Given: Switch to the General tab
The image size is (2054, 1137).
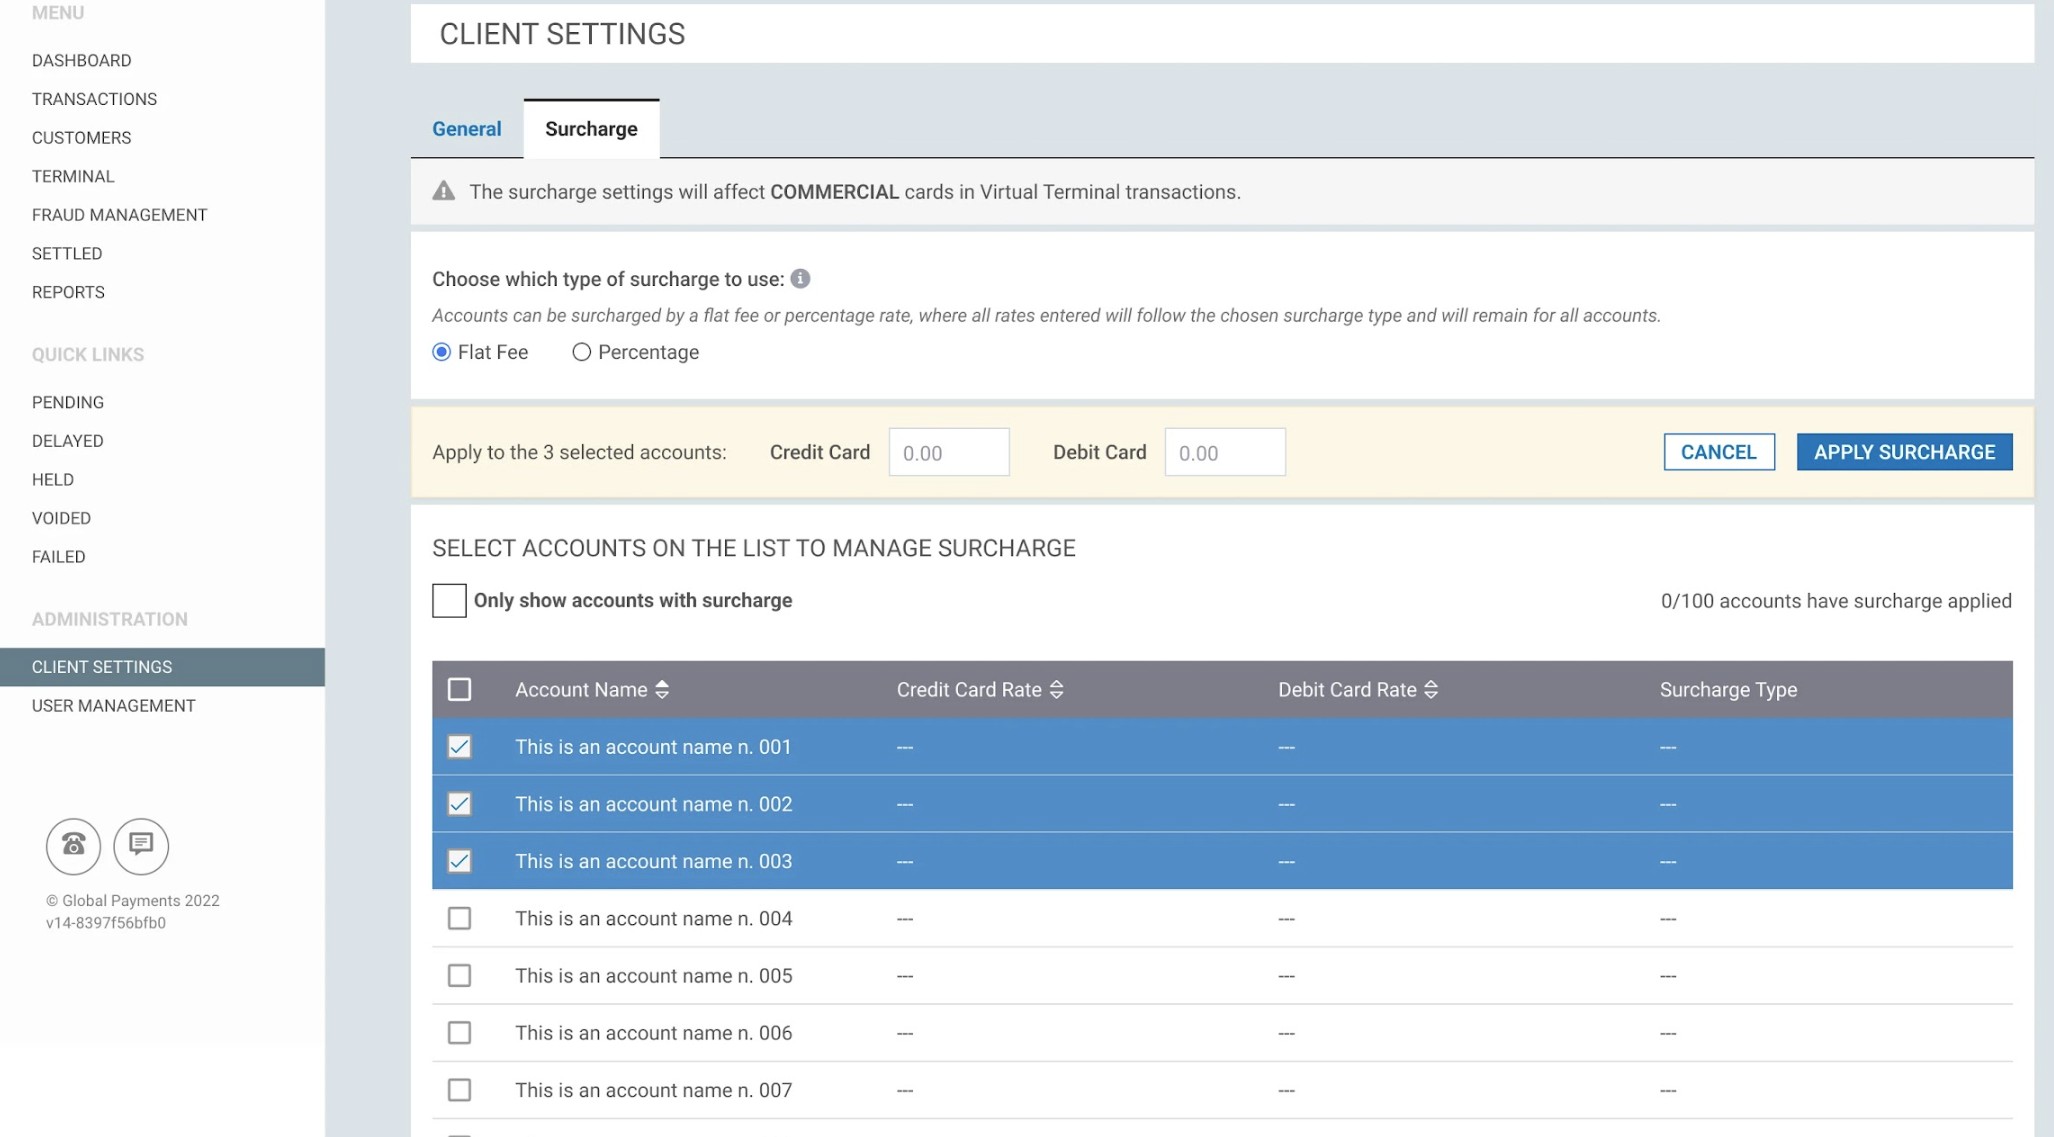Looking at the screenshot, I should pos(466,129).
